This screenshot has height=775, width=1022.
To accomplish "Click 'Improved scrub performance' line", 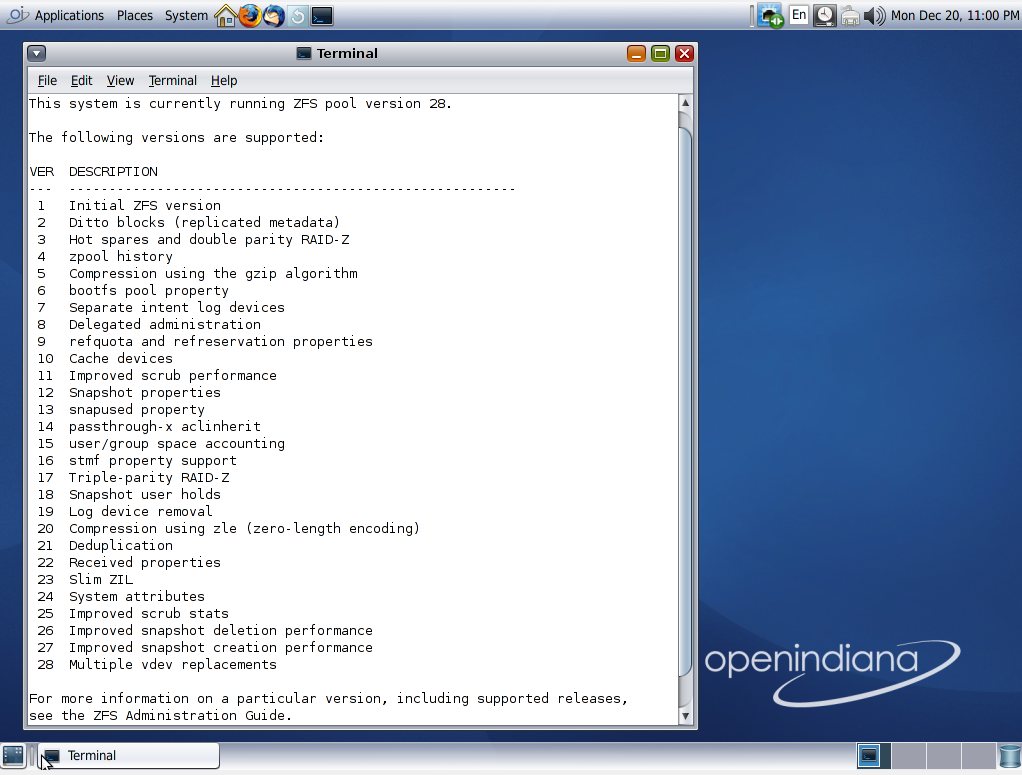I will 173,375.
